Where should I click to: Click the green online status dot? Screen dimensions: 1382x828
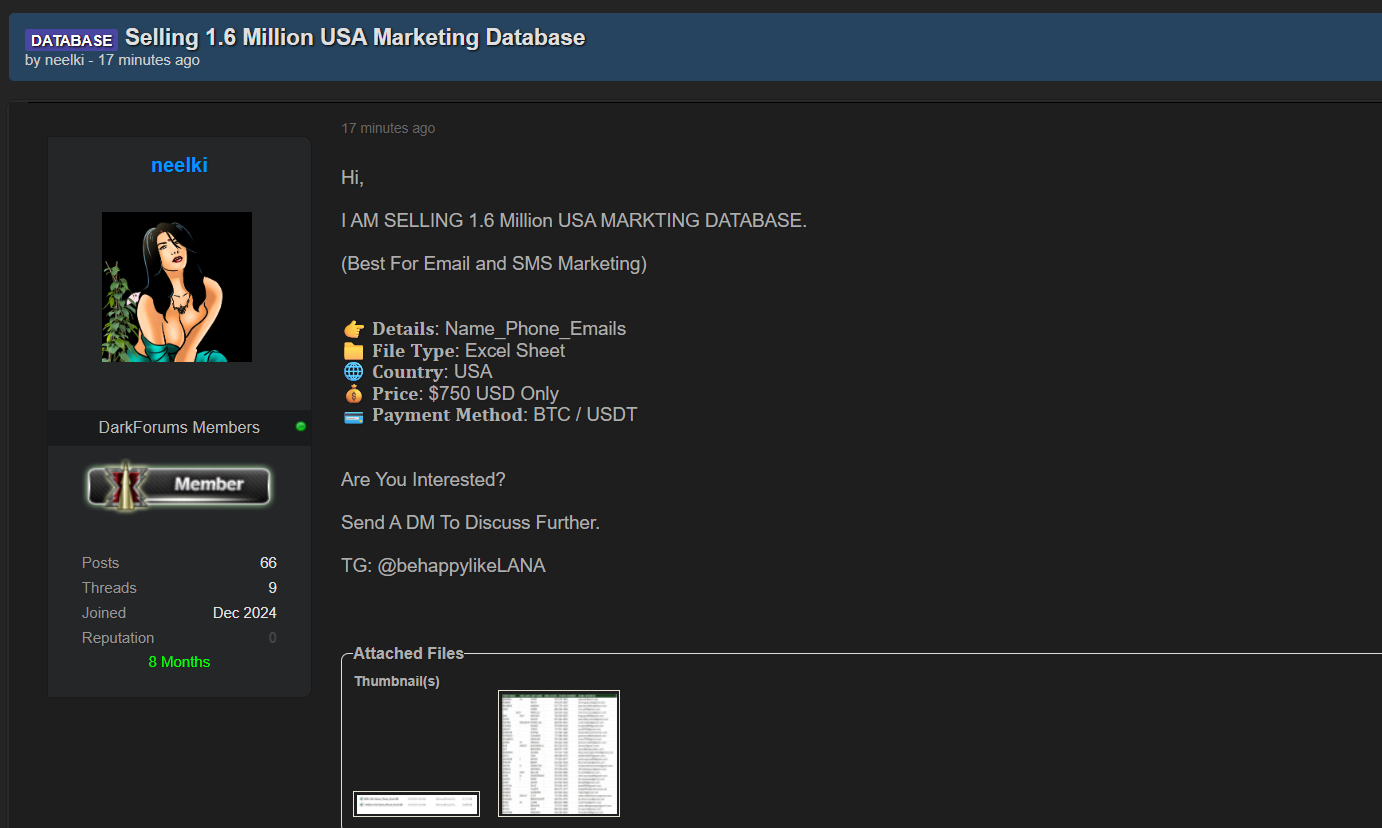[301, 427]
